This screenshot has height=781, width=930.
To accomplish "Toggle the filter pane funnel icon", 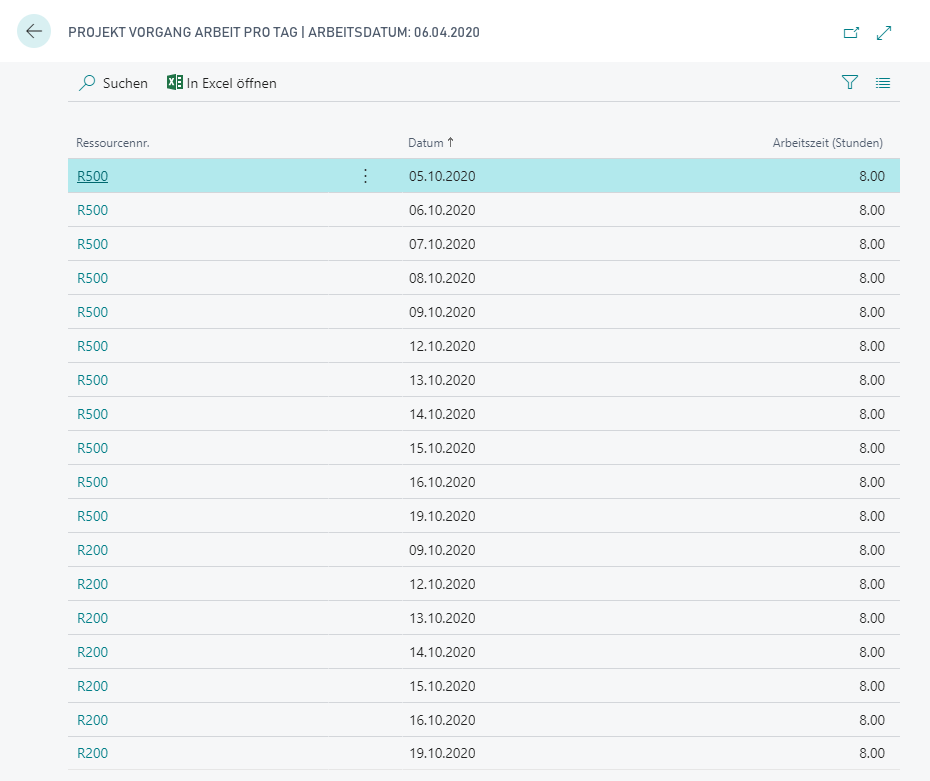I will [850, 82].
